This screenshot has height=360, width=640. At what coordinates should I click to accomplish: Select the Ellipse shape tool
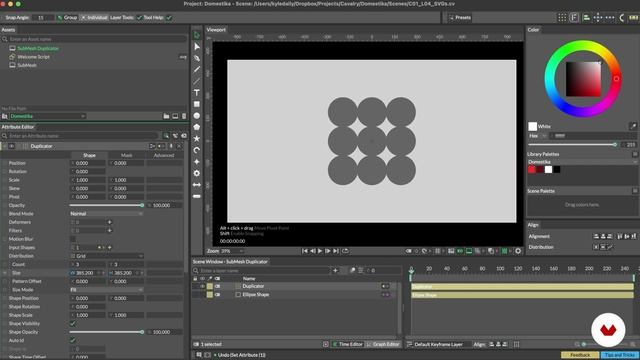coord(197,116)
